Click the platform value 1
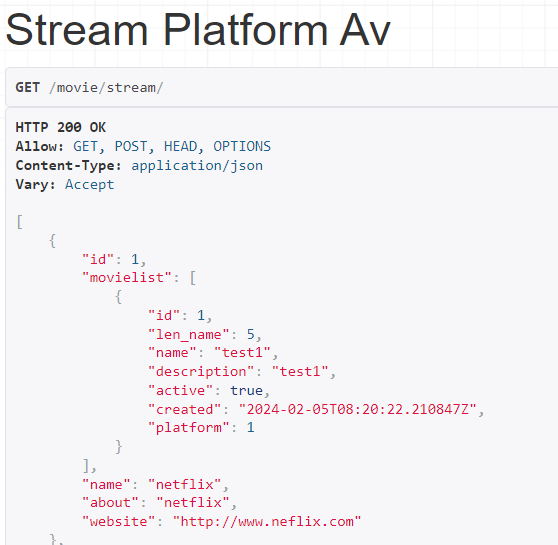 [x=251, y=428]
